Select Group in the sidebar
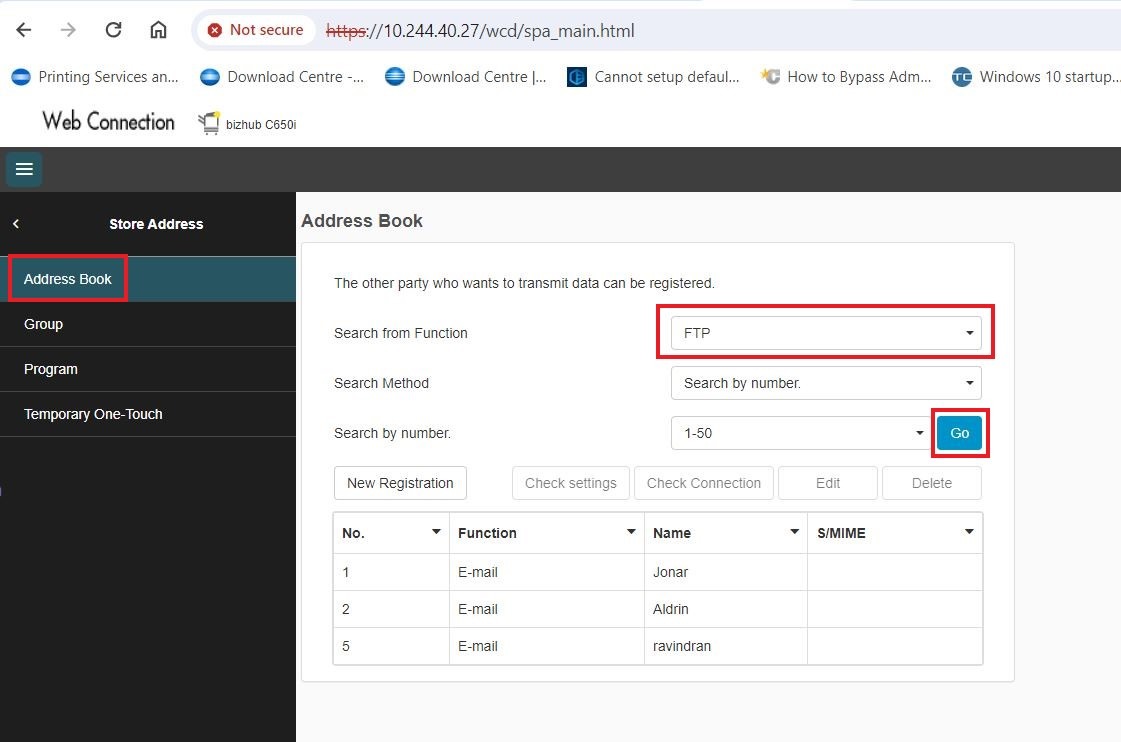The image size is (1121, 742). (x=44, y=324)
